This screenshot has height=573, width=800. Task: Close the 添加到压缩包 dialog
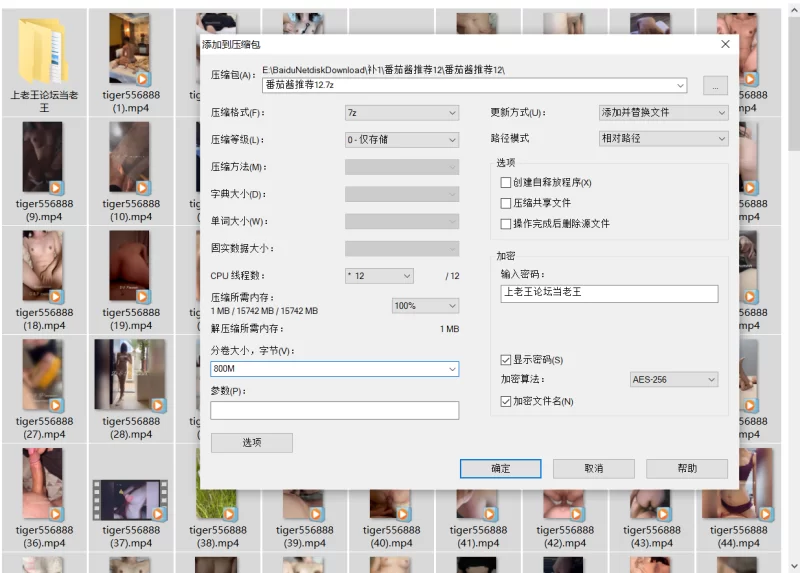click(x=725, y=44)
